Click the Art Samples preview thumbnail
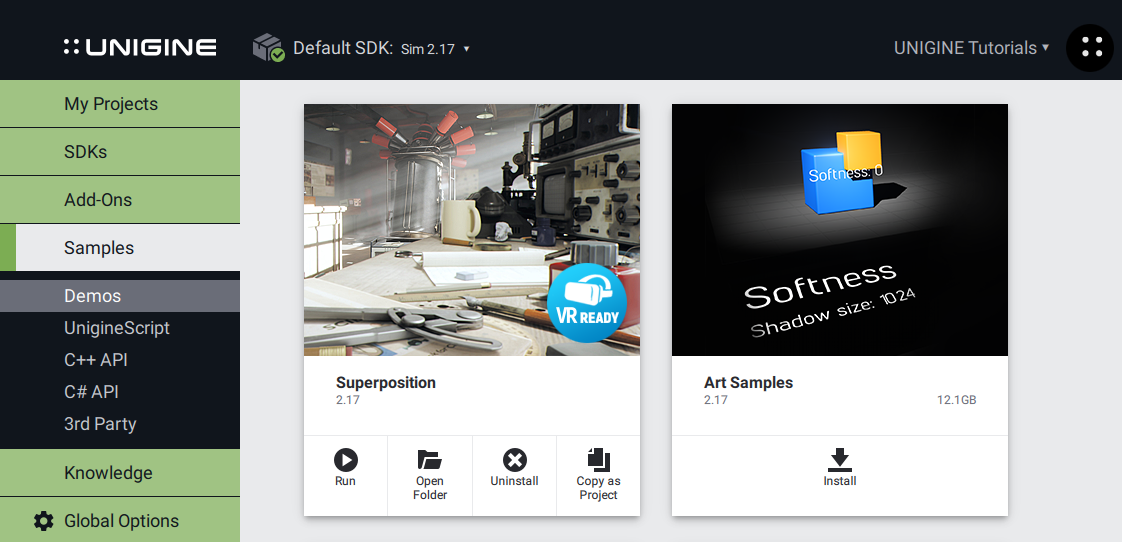Screen dimensions: 1122x542 pos(839,230)
